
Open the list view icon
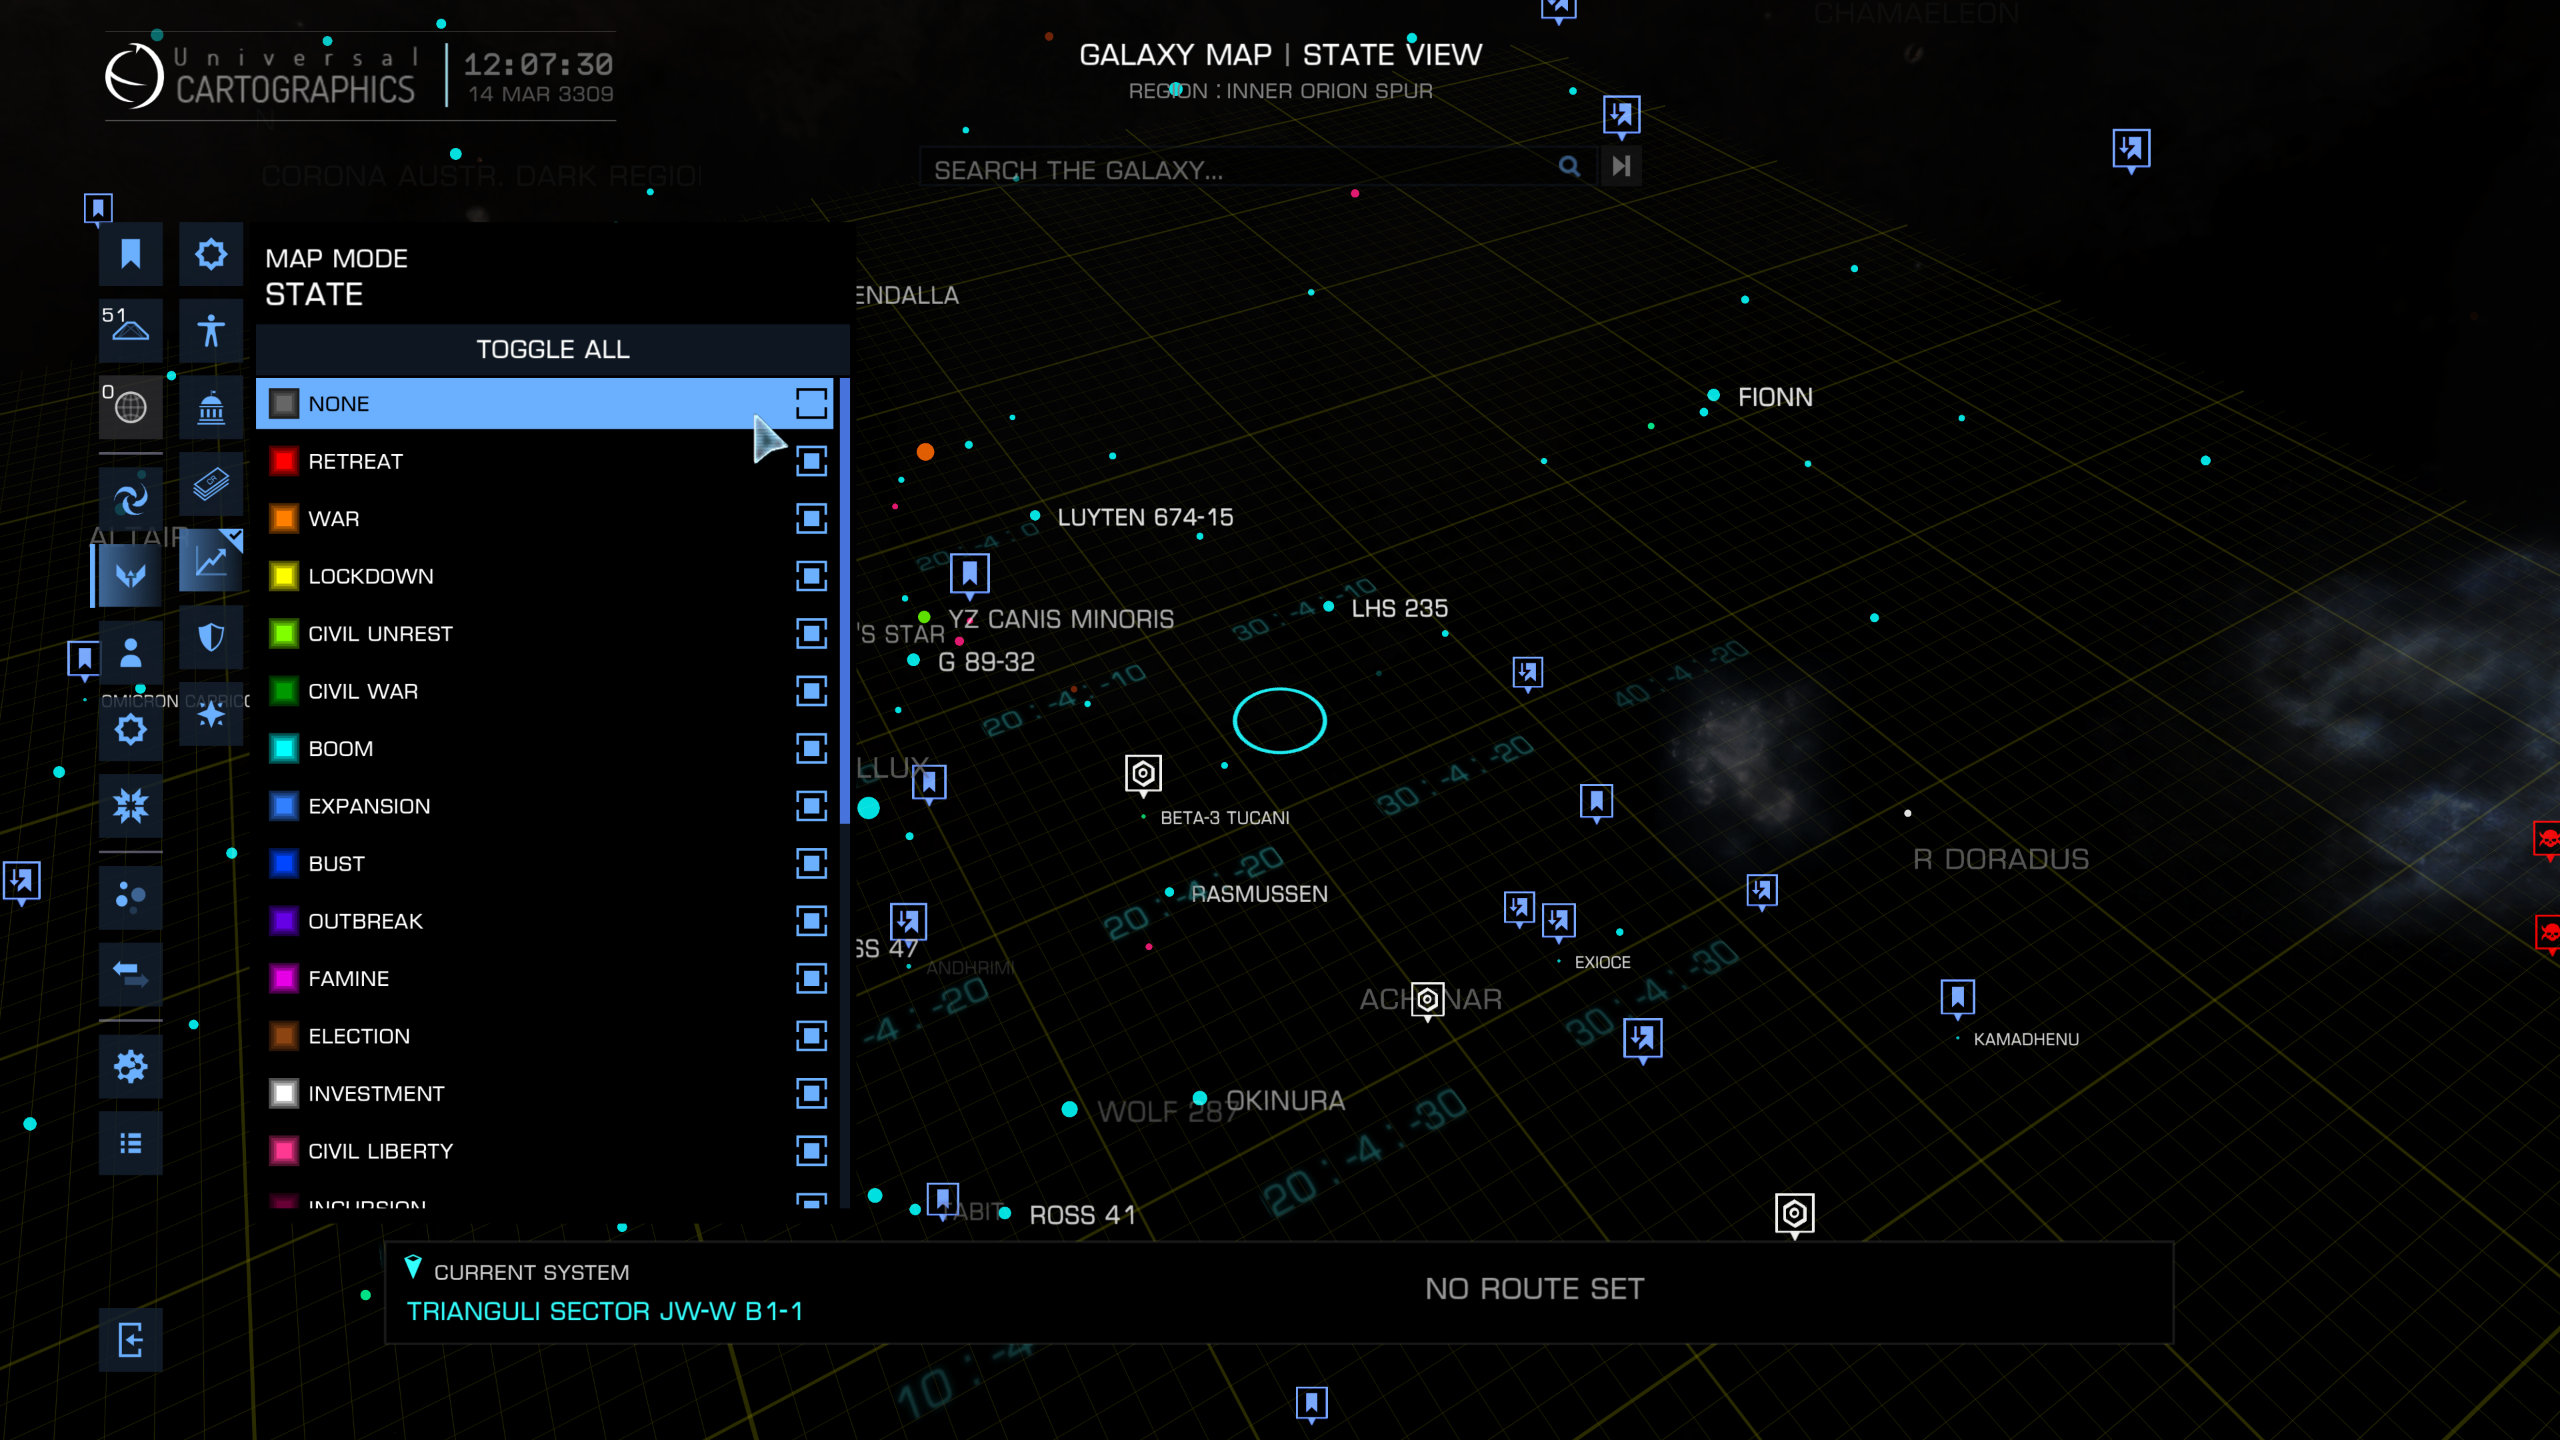[x=130, y=1143]
